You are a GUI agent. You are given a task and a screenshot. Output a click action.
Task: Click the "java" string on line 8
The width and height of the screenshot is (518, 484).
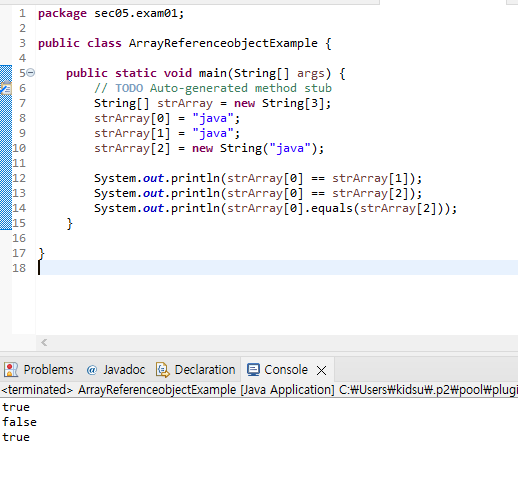212,118
